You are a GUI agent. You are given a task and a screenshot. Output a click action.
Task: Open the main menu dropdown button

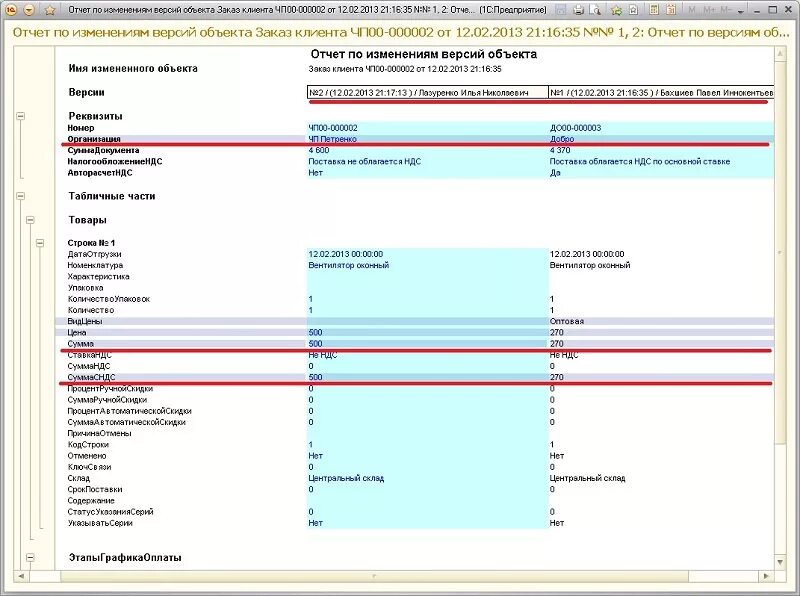29,10
